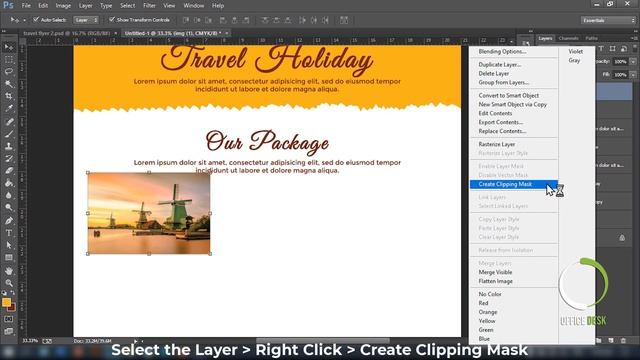
Task: Expand the status bar document info arrow
Action: (136, 341)
